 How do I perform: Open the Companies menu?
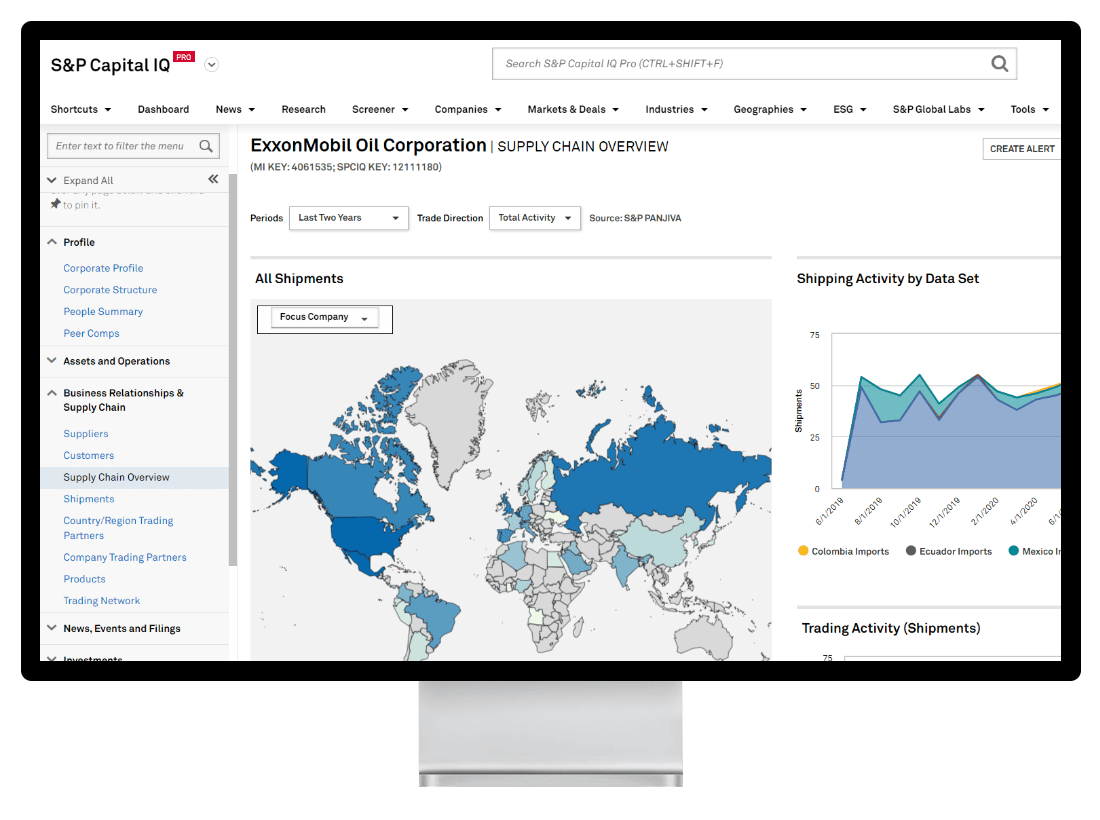[468, 109]
